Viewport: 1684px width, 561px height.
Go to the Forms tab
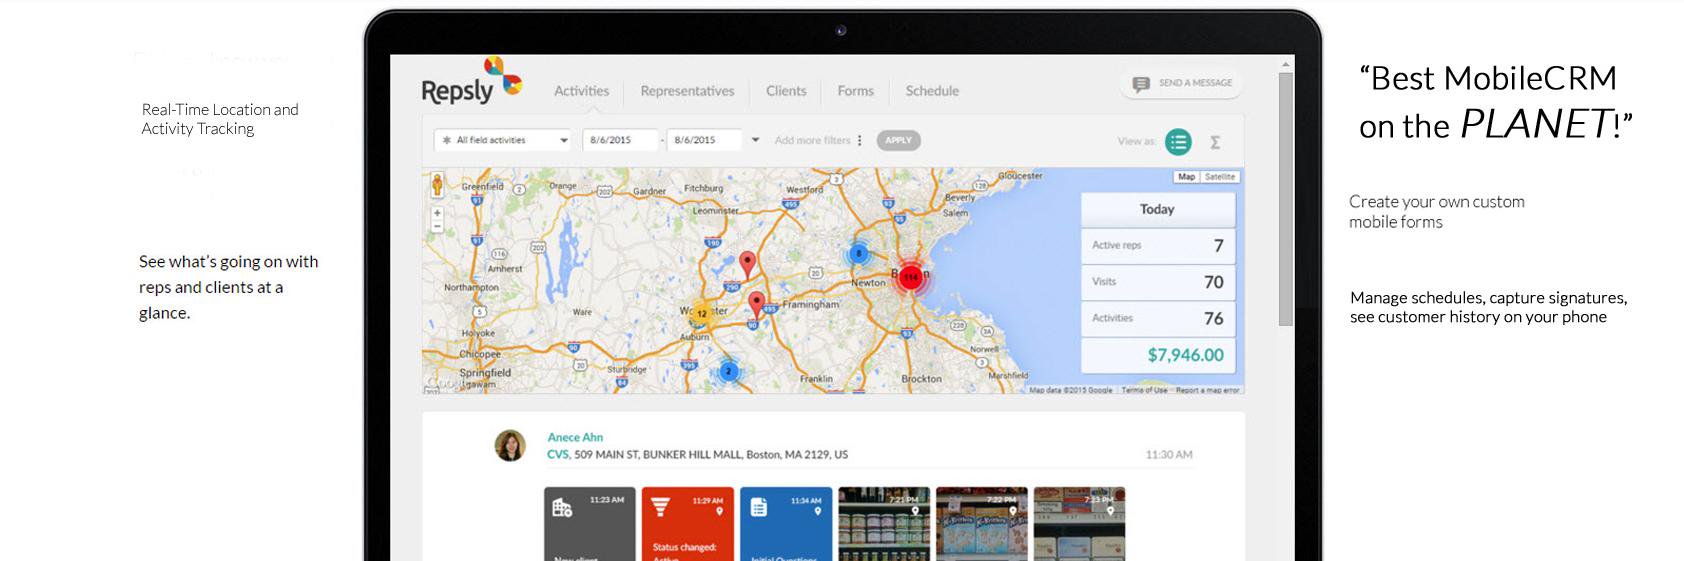(856, 91)
